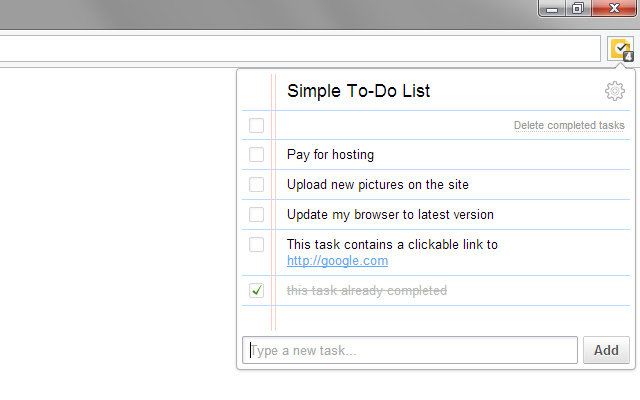Click the Add button
640x400 pixels.
tap(606, 350)
